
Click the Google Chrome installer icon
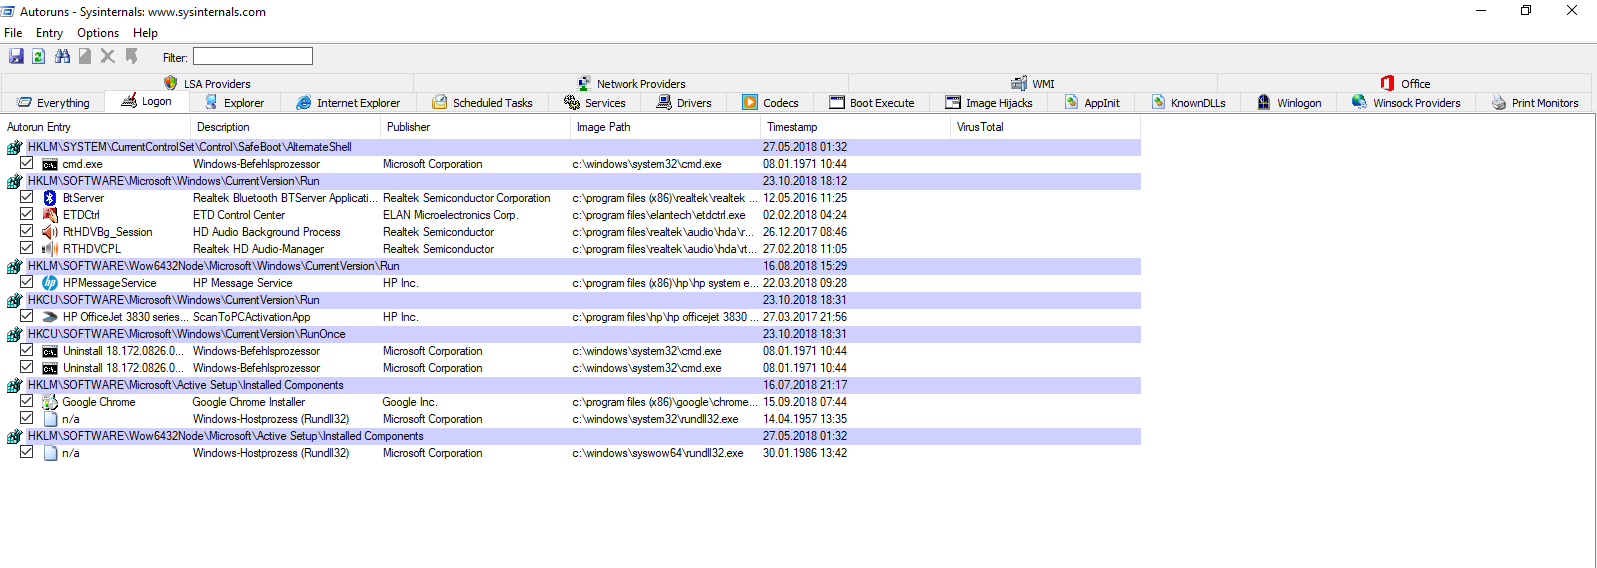50,402
